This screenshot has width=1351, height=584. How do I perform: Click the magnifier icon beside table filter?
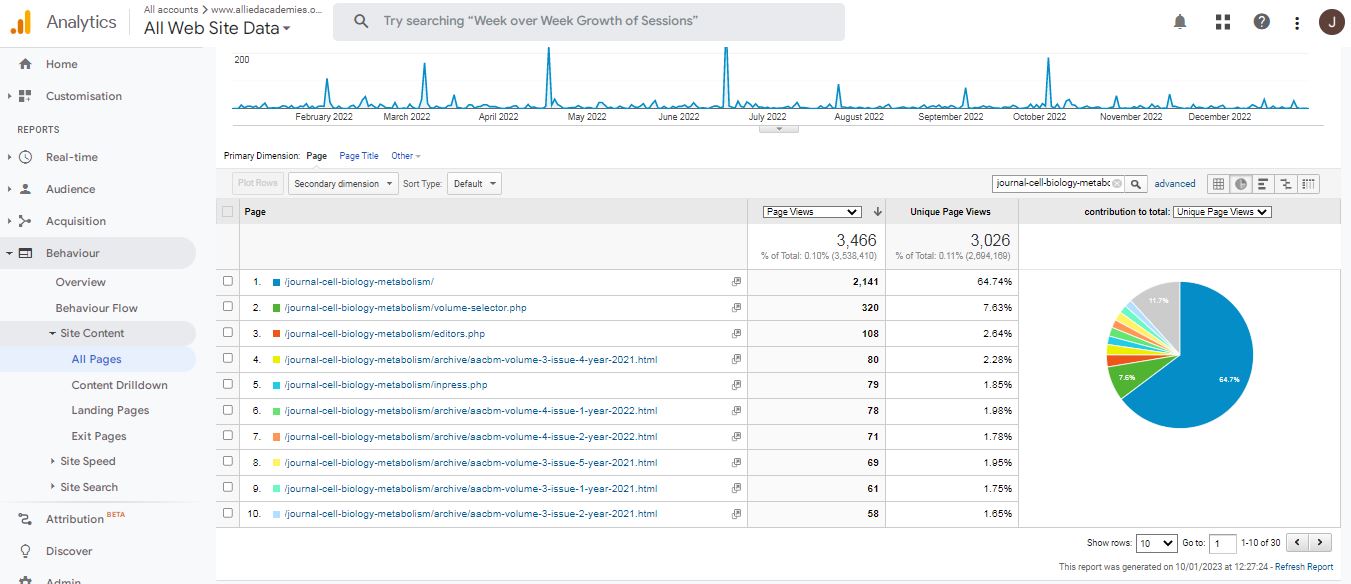pyautogui.click(x=1136, y=184)
